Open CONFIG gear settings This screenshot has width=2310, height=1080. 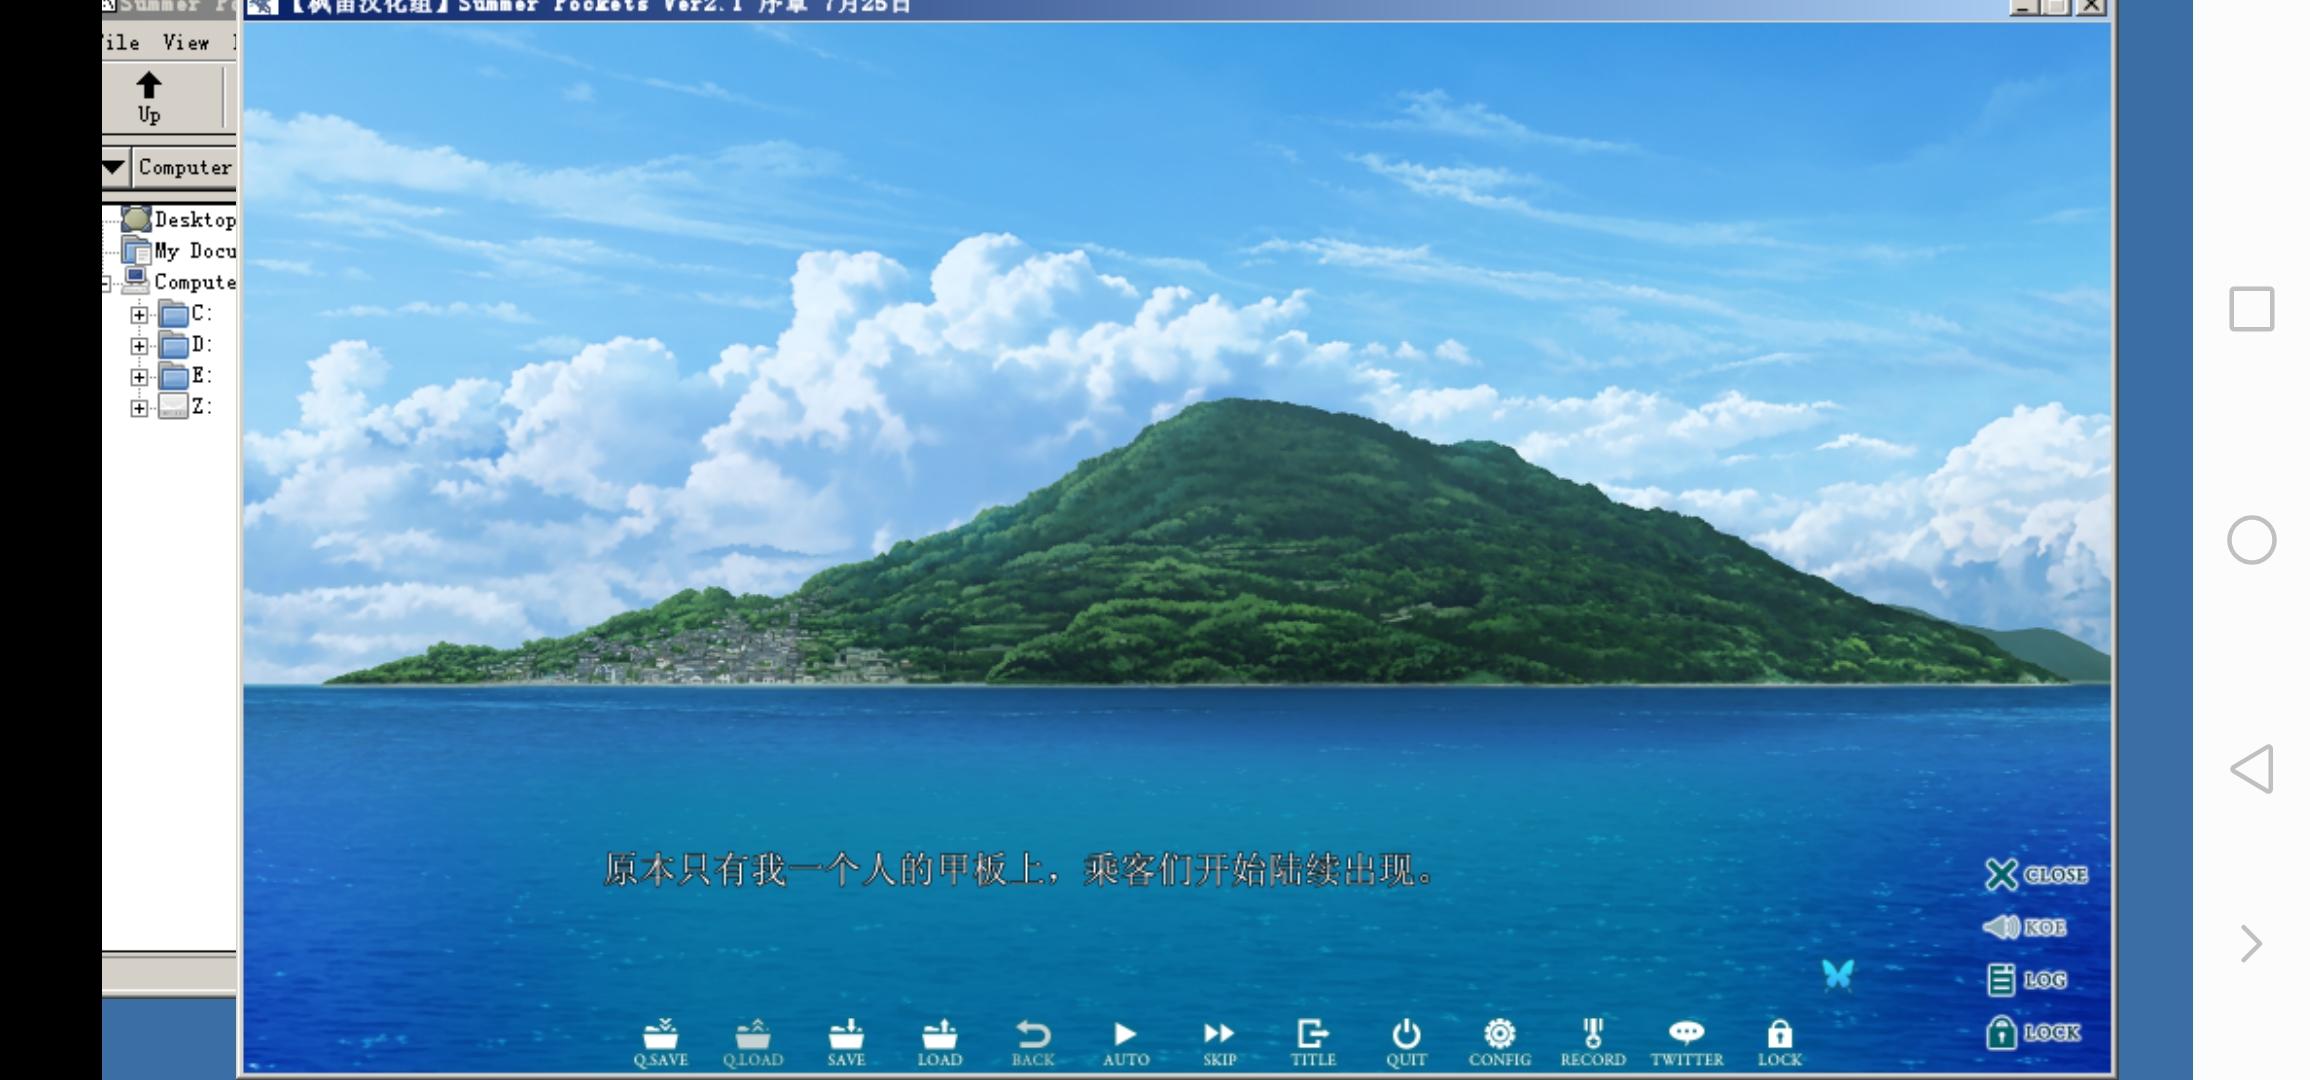point(1499,1042)
